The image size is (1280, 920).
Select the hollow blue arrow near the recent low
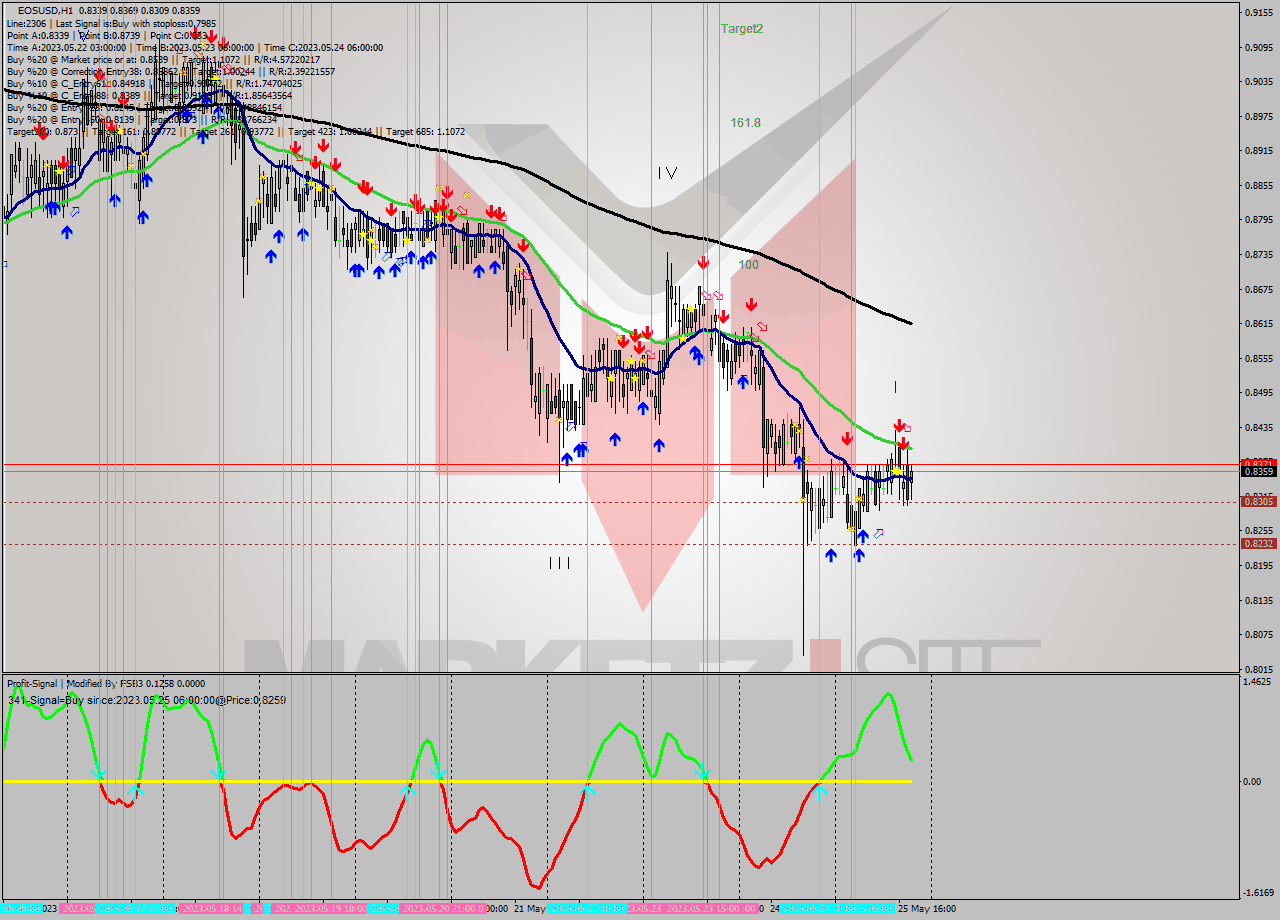tap(878, 533)
